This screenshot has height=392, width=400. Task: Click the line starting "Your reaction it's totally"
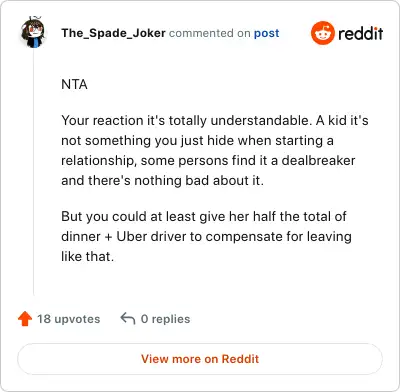215,121
